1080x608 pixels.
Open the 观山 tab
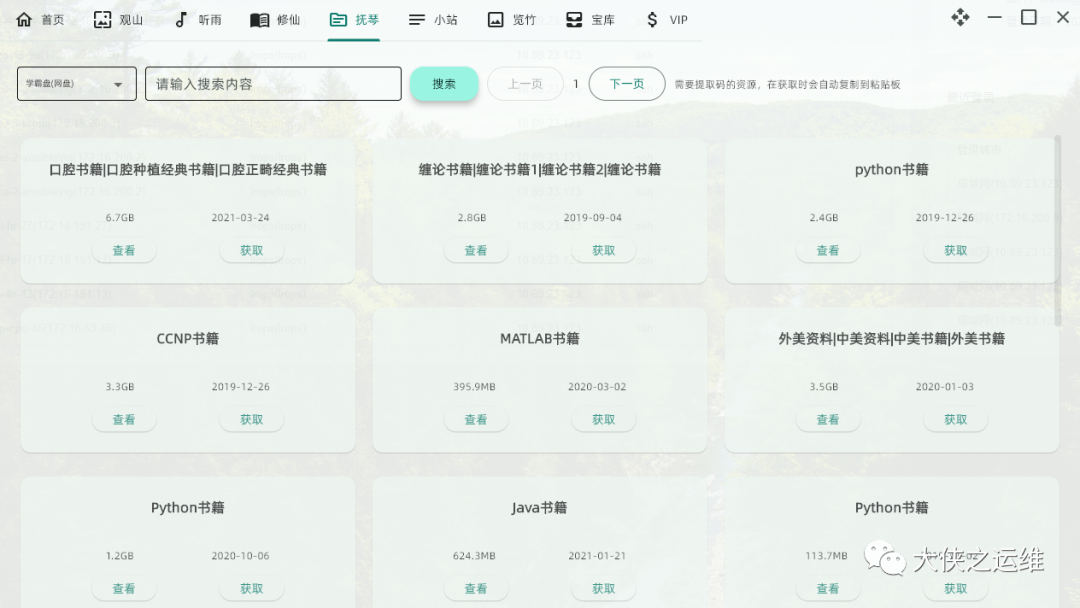[x=118, y=20]
